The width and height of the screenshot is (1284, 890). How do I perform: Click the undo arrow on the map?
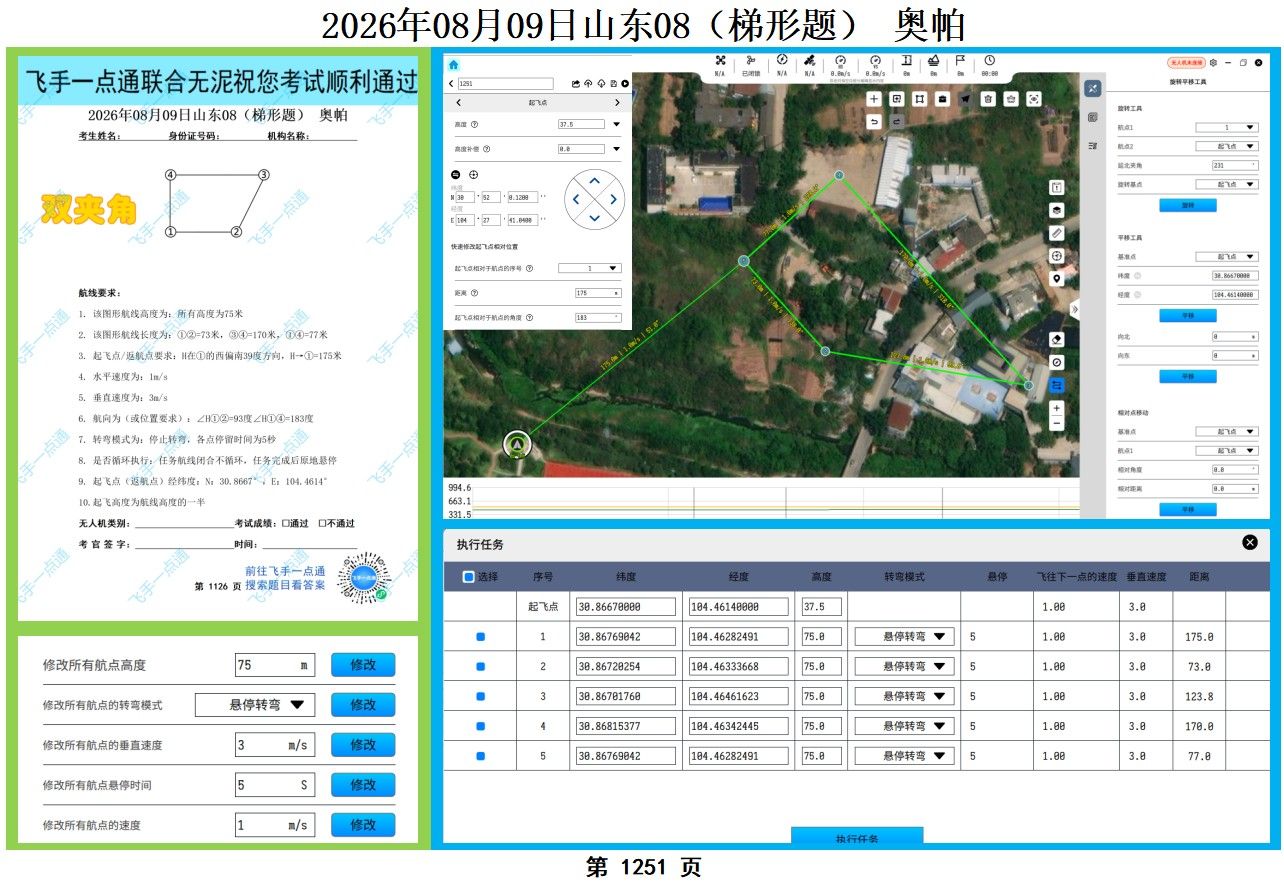[874, 121]
